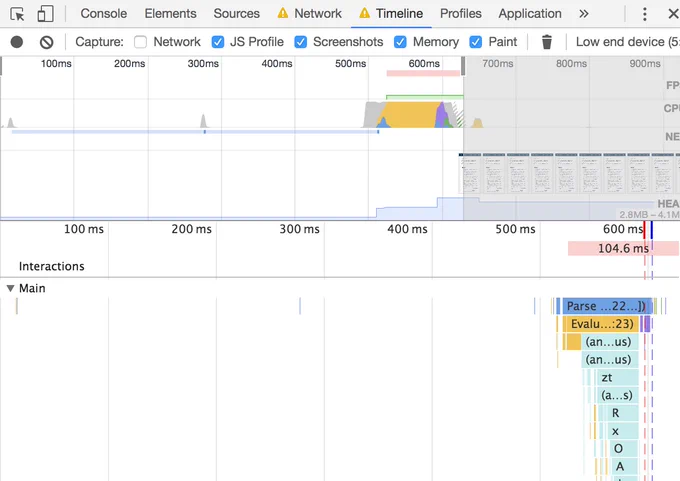This screenshot has width=680, height=481.
Task: Select the A function block
Action: click(625, 467)
